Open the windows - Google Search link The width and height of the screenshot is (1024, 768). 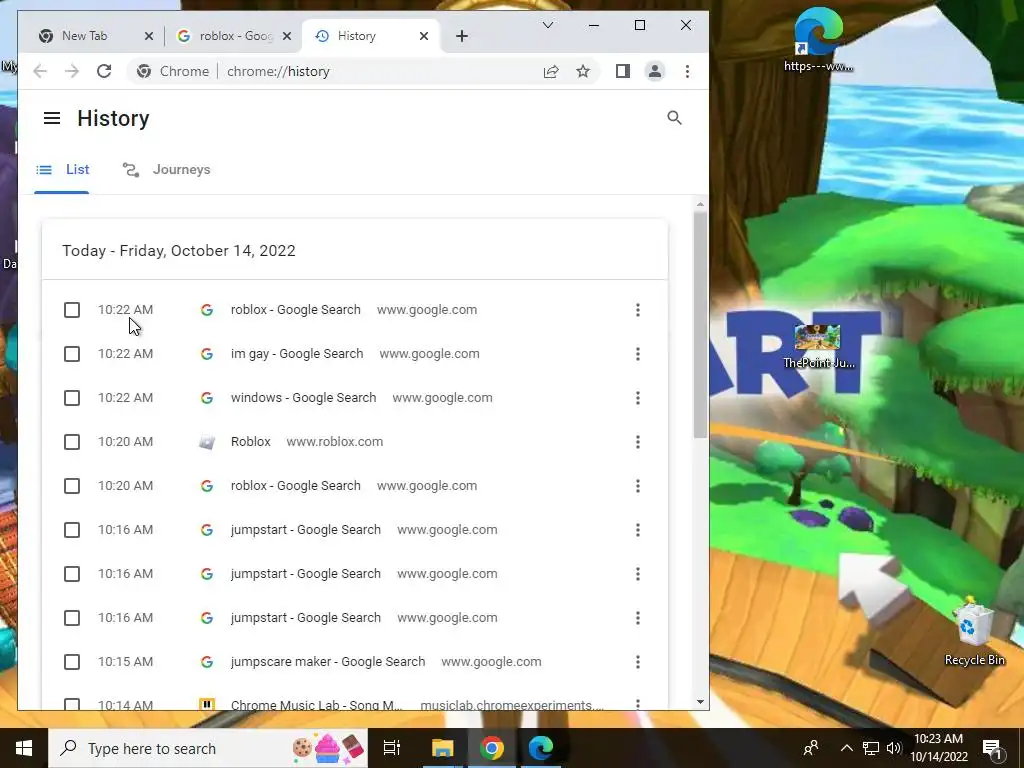303,398
